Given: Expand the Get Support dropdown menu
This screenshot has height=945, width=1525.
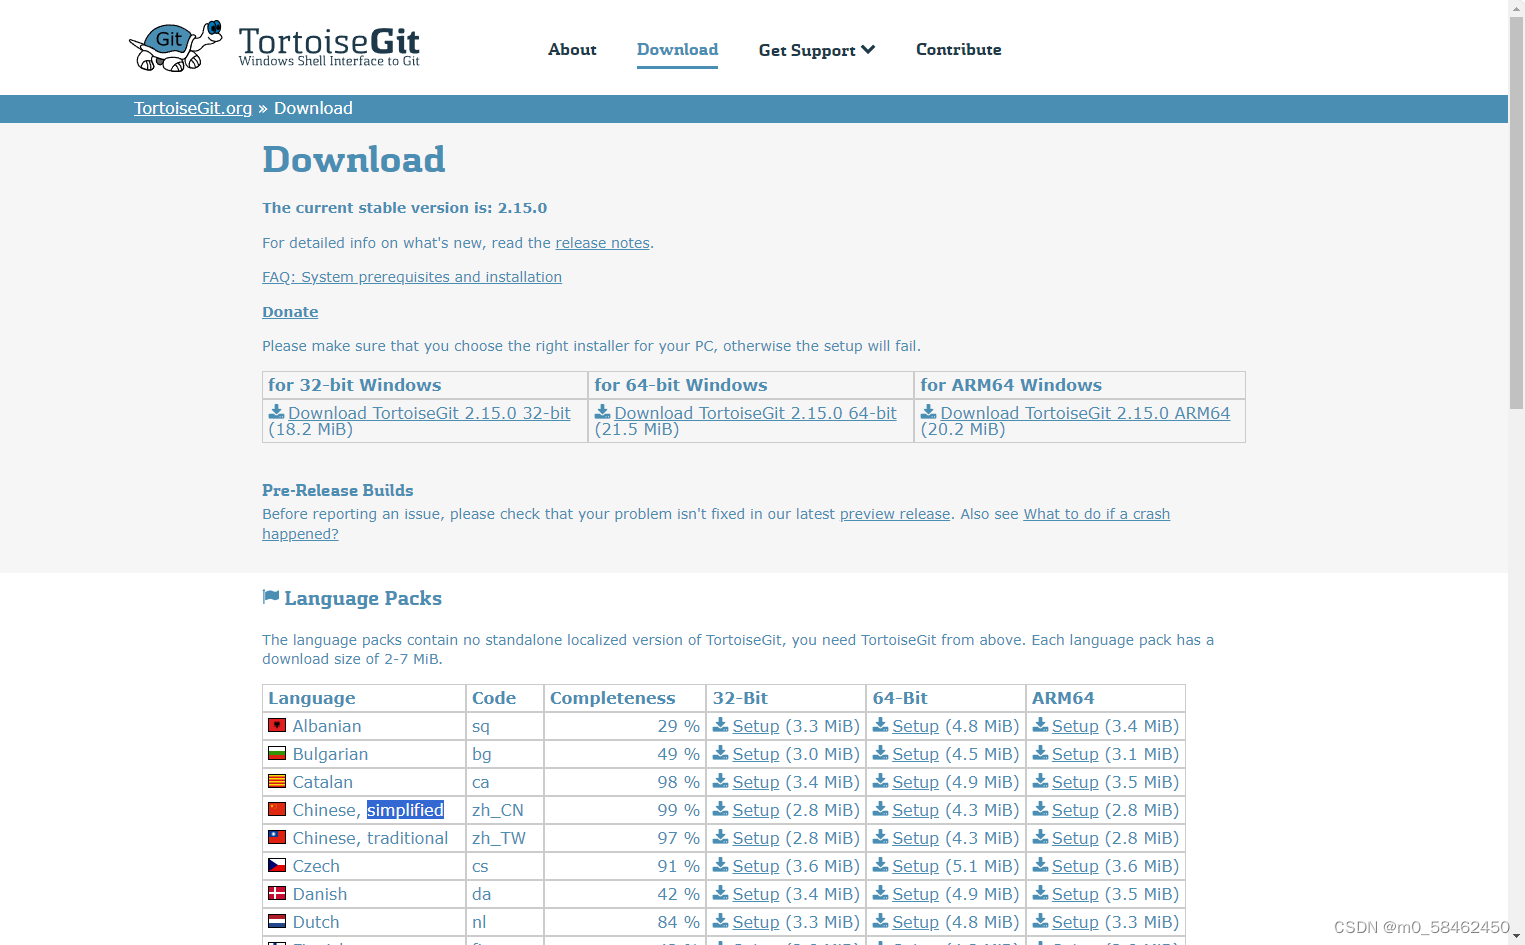Looking at the screenshot, I should 817,50.
